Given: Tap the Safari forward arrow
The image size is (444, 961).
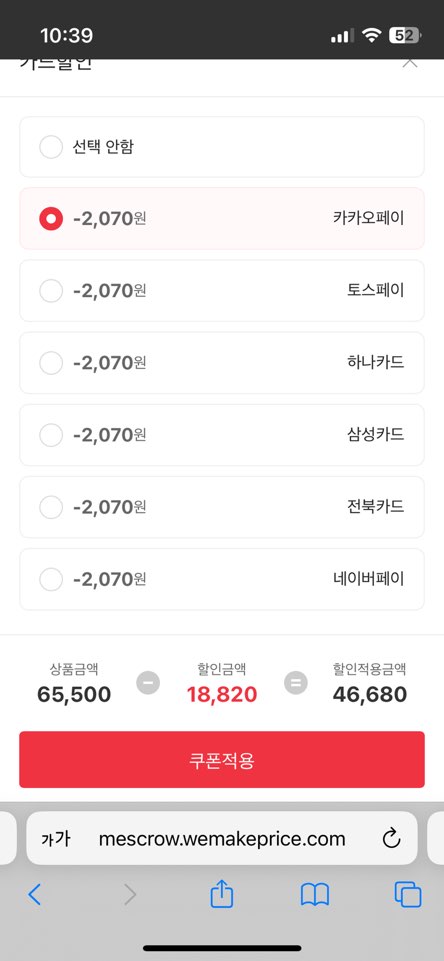Looking at the screenshot, I should [130, 894].
